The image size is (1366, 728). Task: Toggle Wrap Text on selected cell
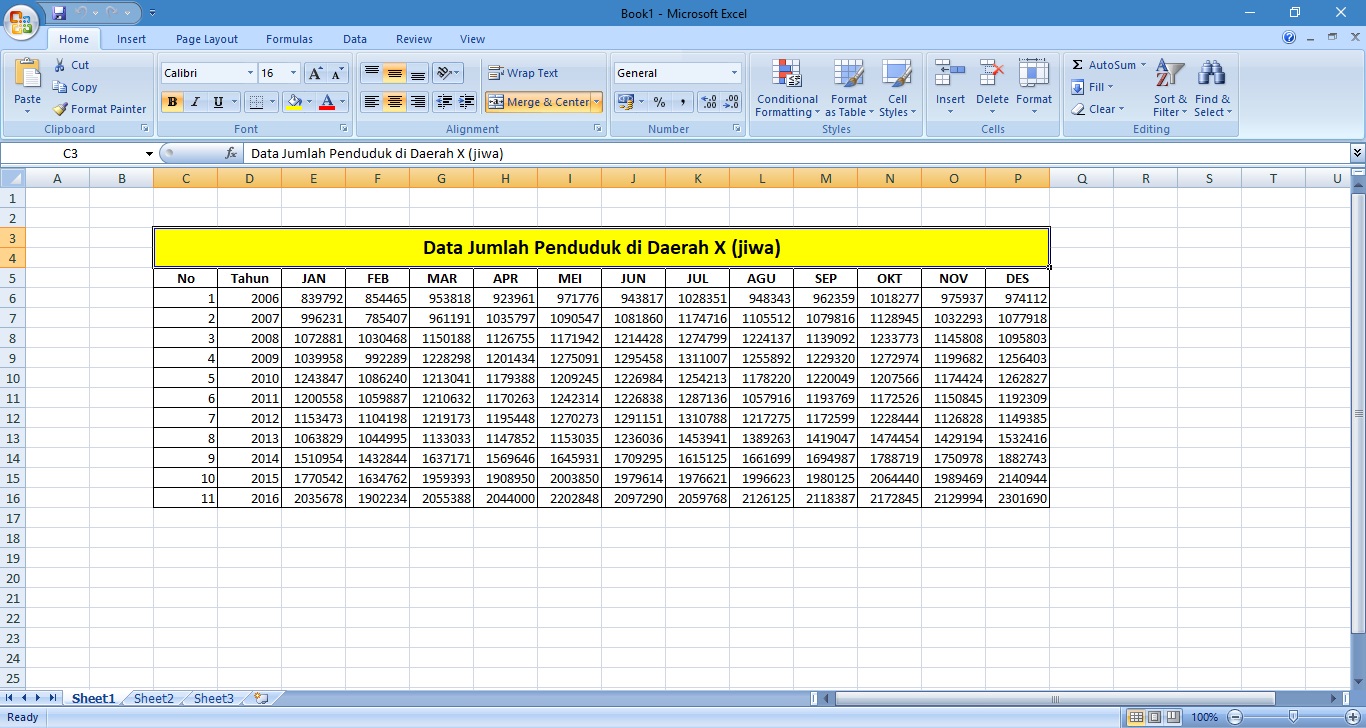coord(523,73)
